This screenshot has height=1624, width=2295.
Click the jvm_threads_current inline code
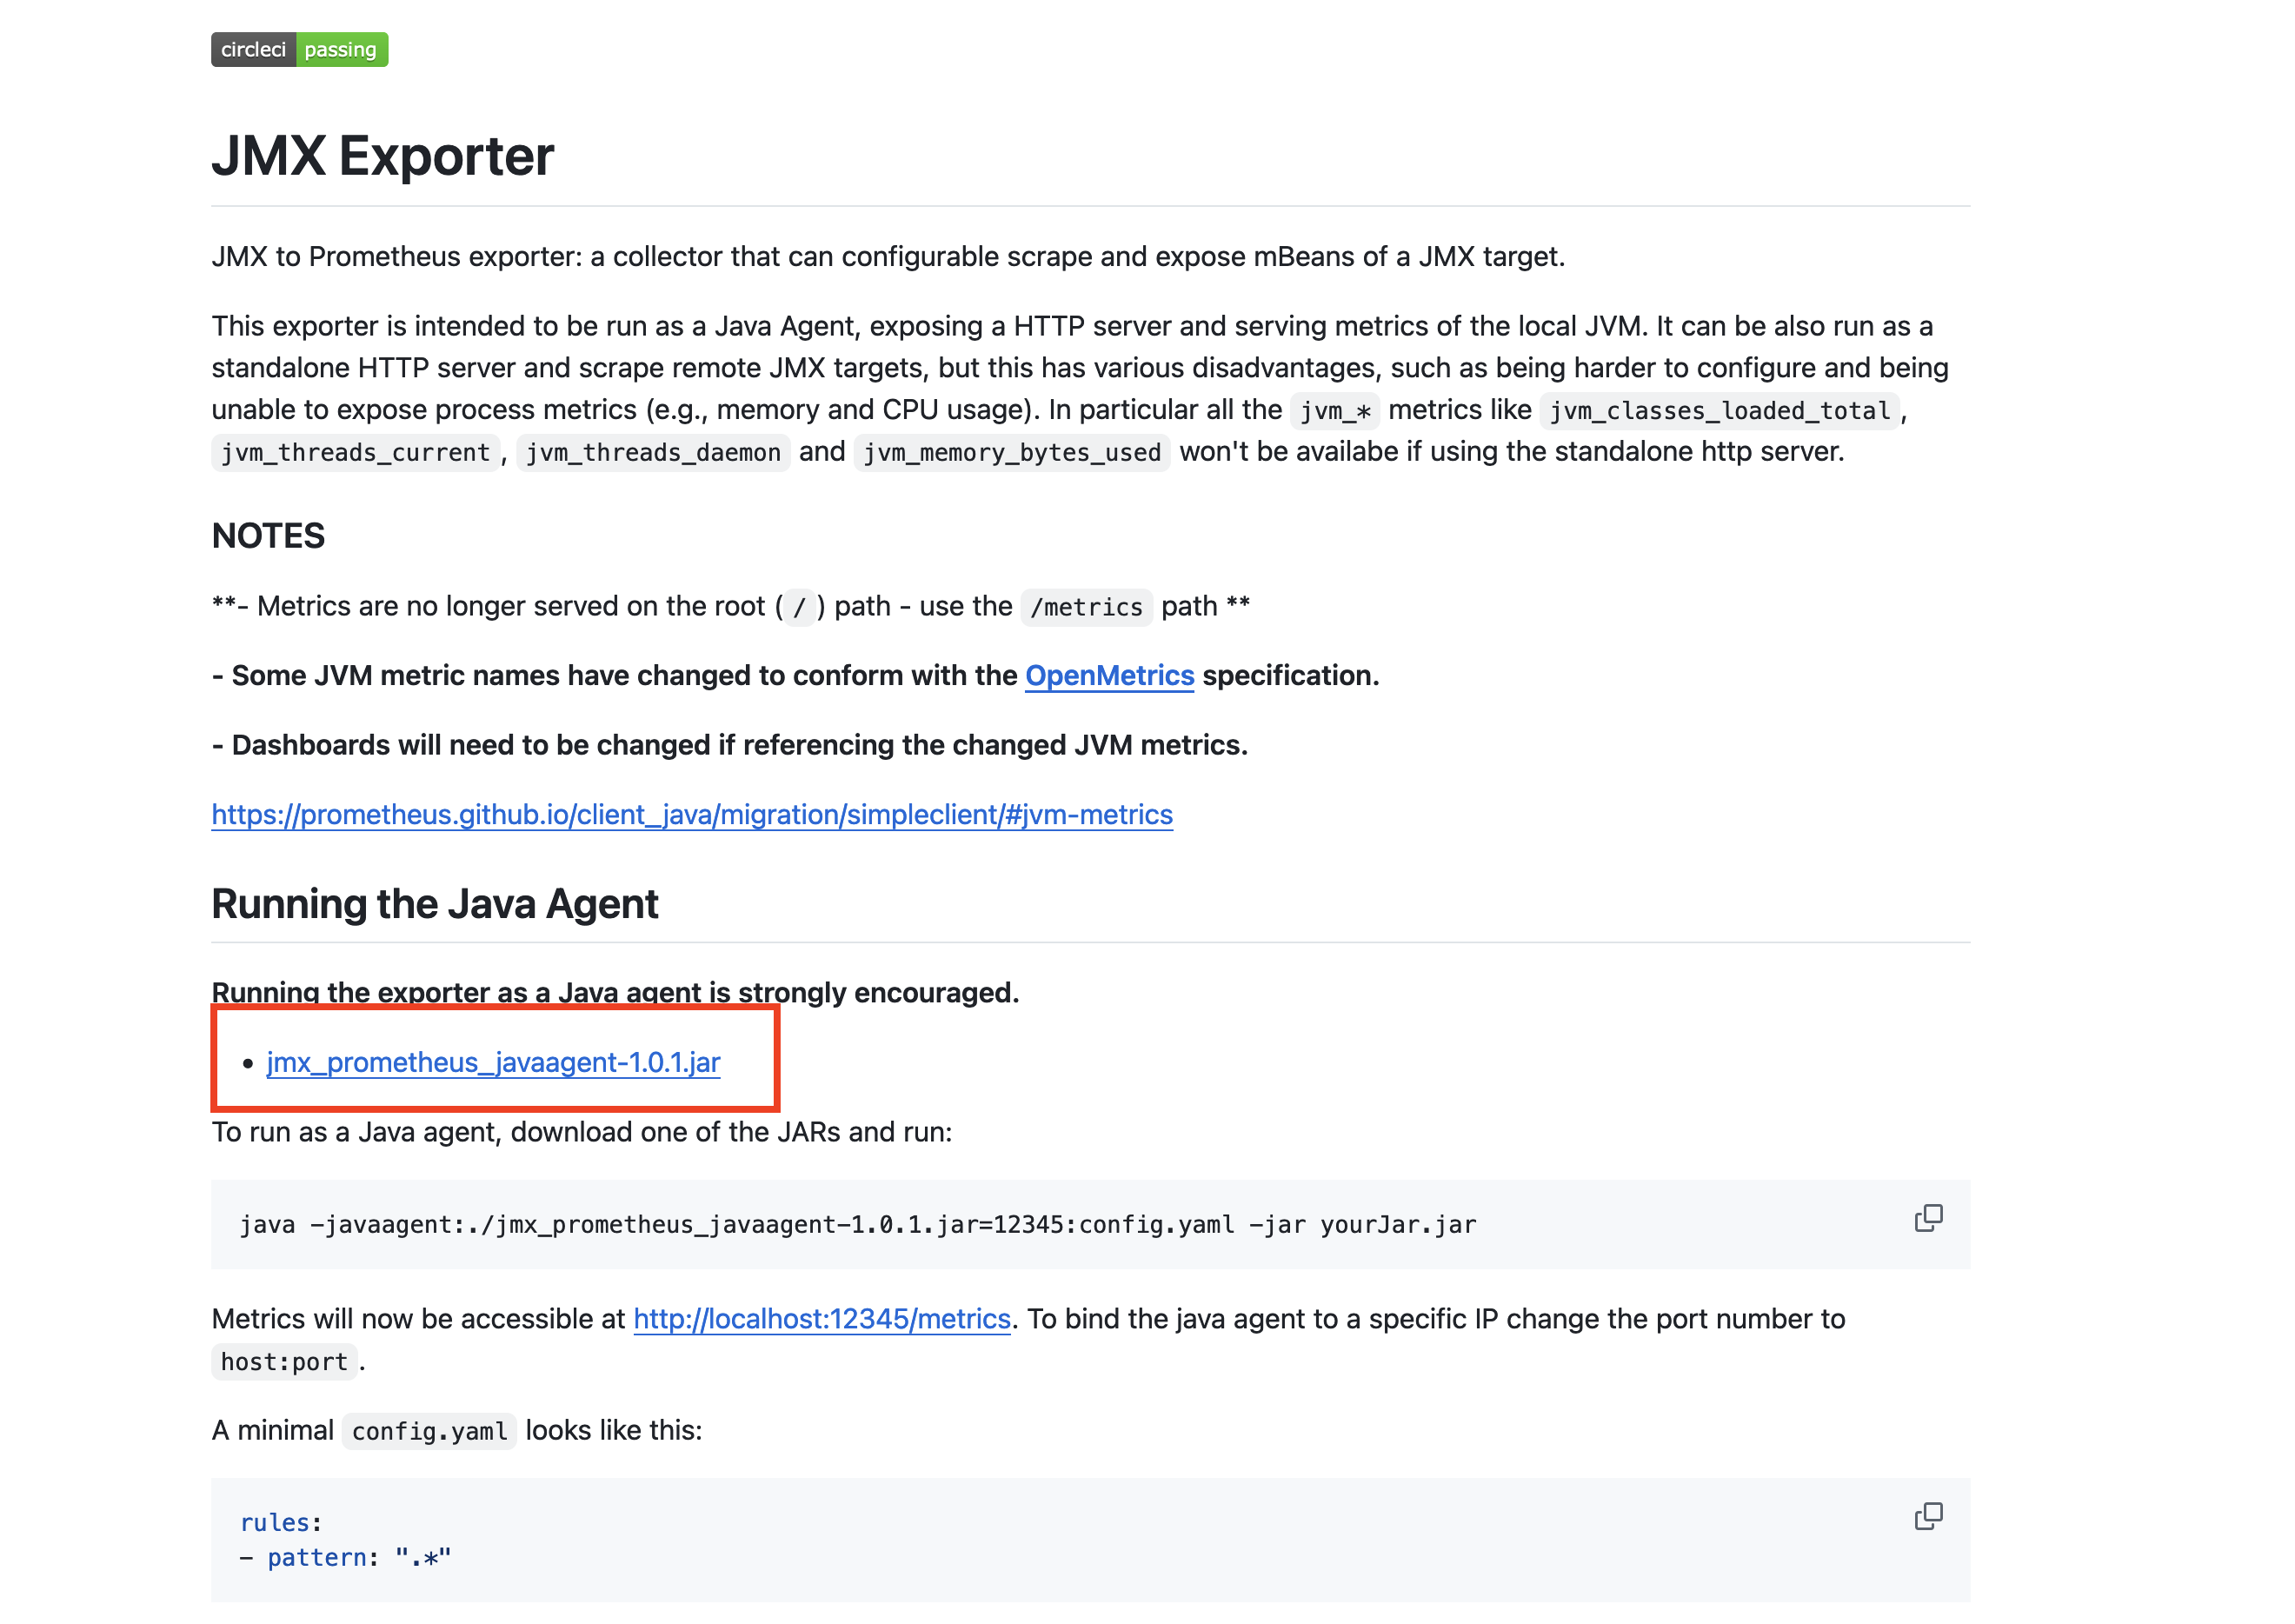(x=355, y=452)
